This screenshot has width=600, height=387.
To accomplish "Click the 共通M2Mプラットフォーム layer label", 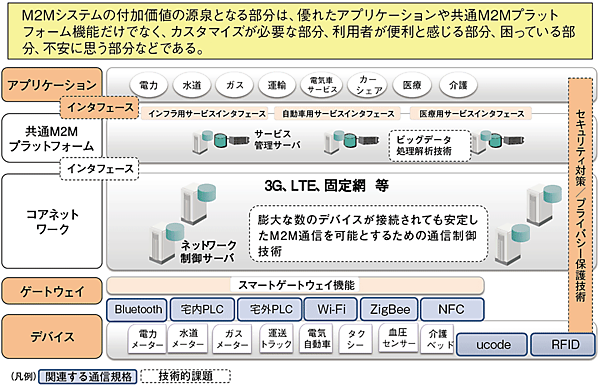I will pyautogui.click(x=52, y=139).
